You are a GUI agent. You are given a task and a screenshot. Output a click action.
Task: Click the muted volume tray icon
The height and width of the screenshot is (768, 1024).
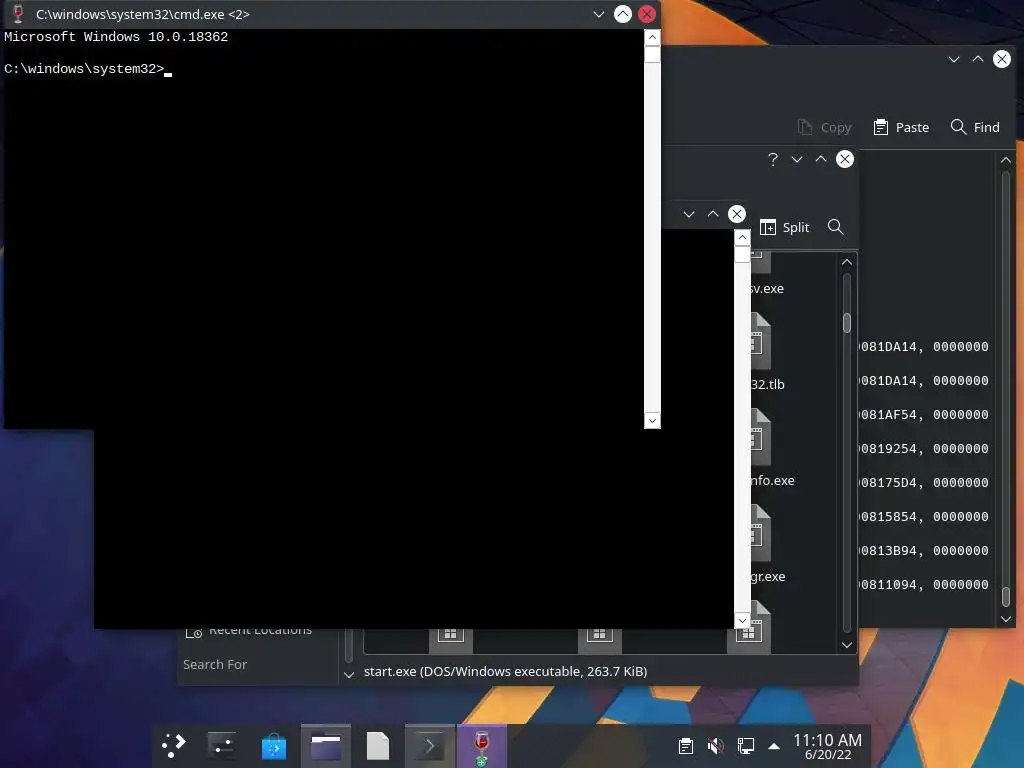click(715, 746)
